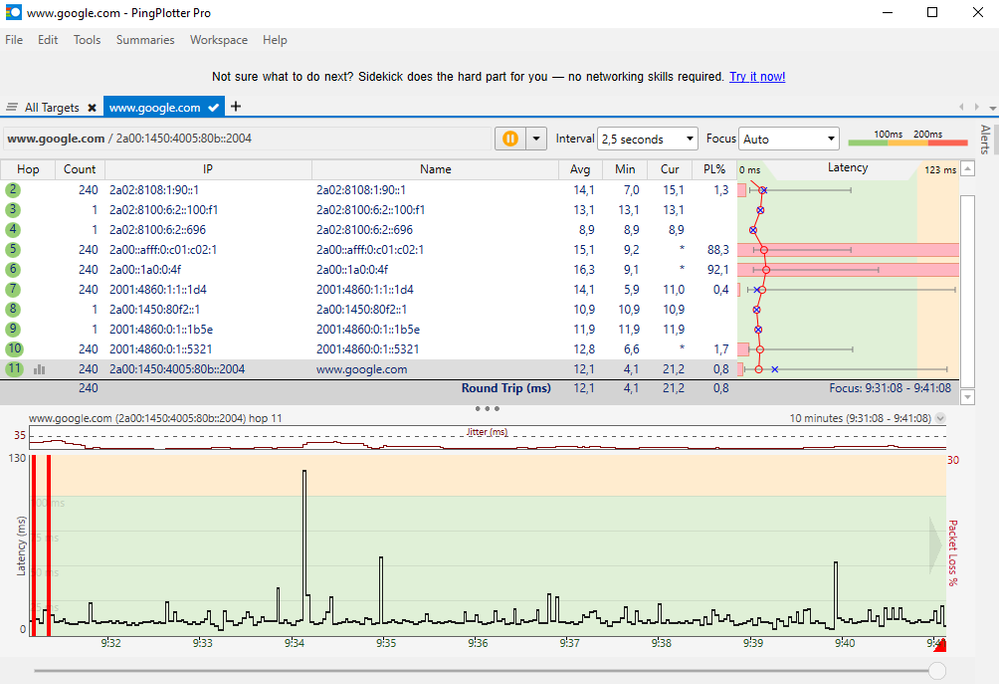This screenshot has width=999, height=684.
Task: Click the All Targets list icon
Action: coord(12,107)
